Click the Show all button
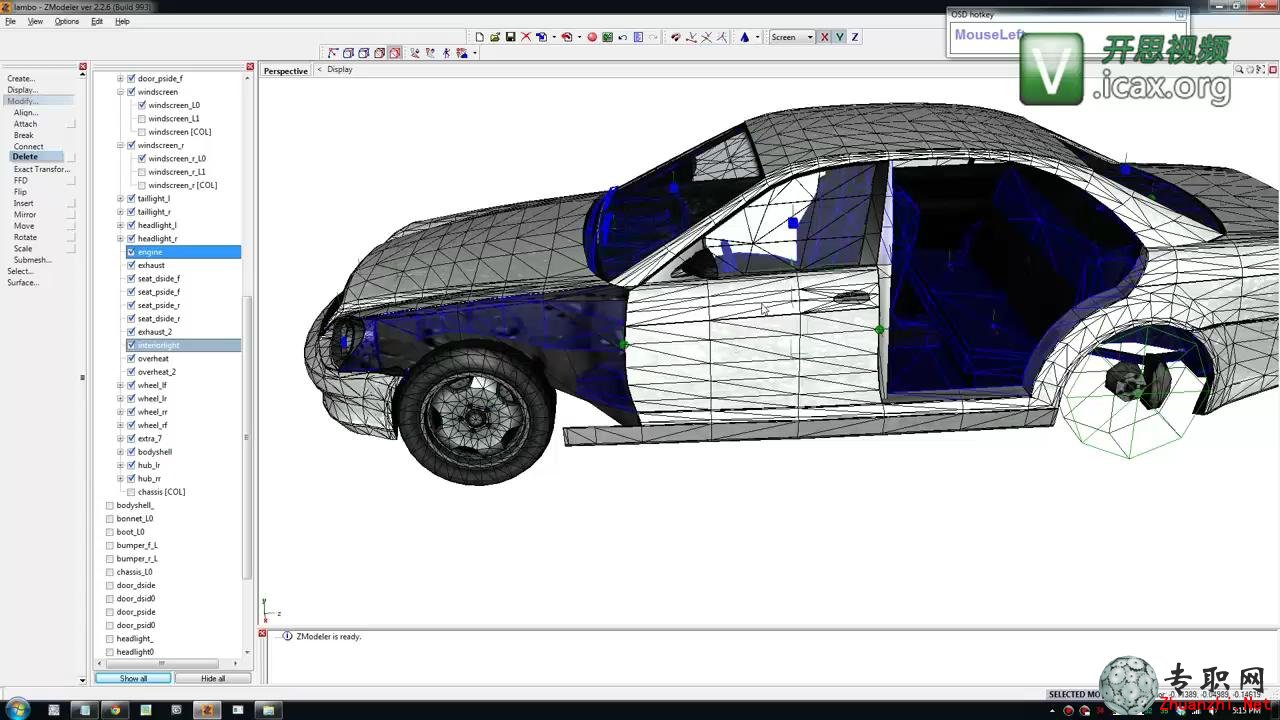Screen dimensions: 1280x720 (133, 678)
